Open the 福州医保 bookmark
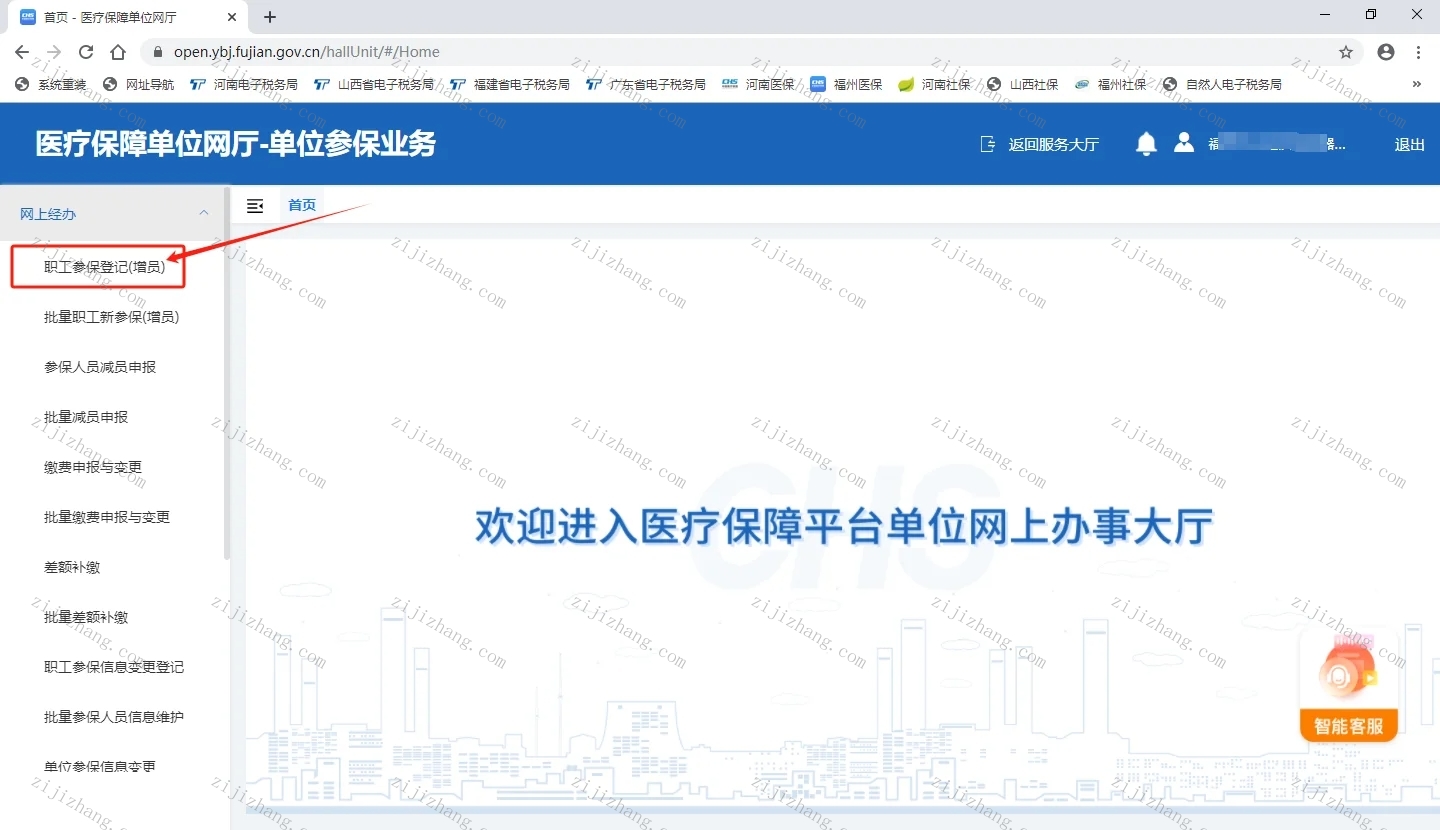 click(846, 84)
